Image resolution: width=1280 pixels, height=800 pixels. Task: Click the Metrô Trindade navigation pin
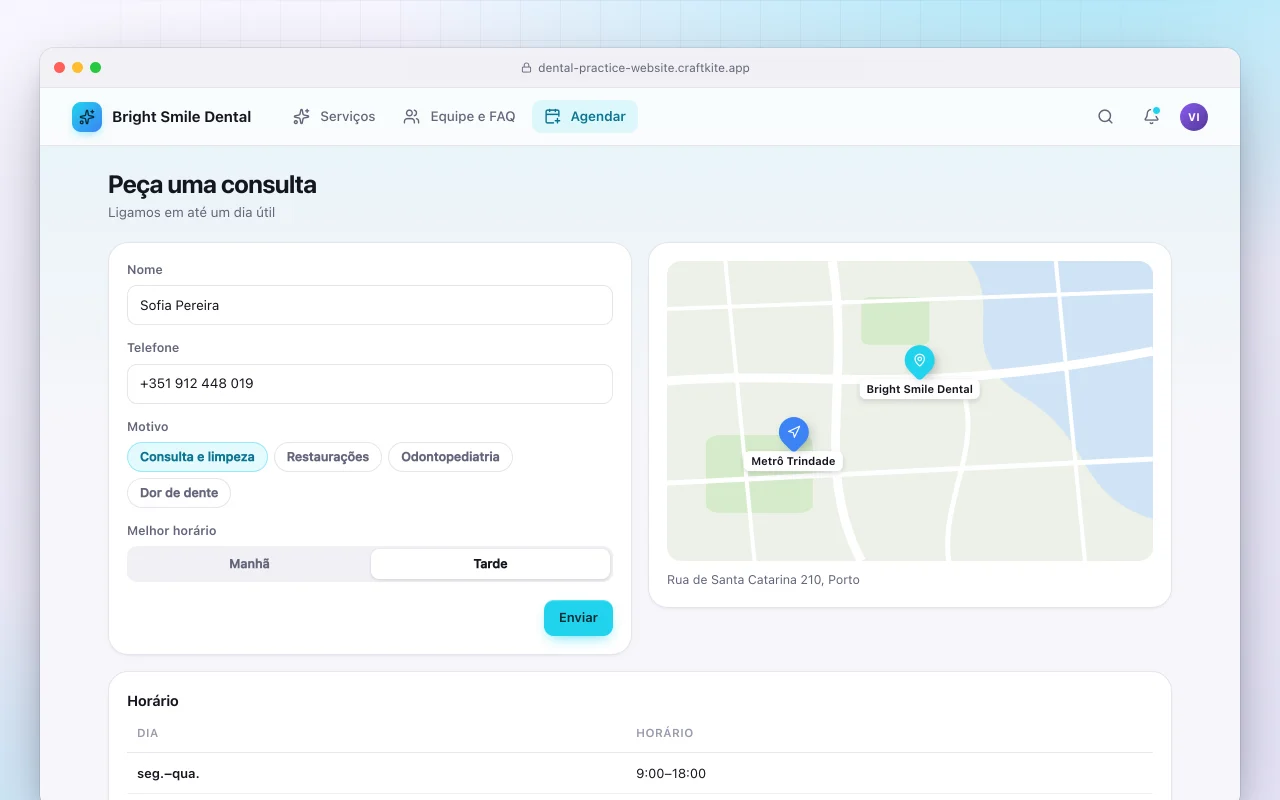click(x=793, y=434)
